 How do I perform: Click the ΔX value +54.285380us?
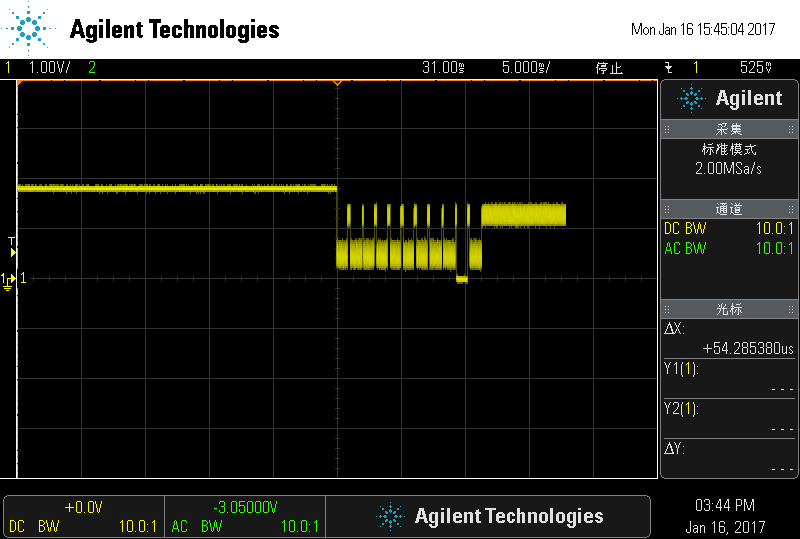(x=748, y=349)
